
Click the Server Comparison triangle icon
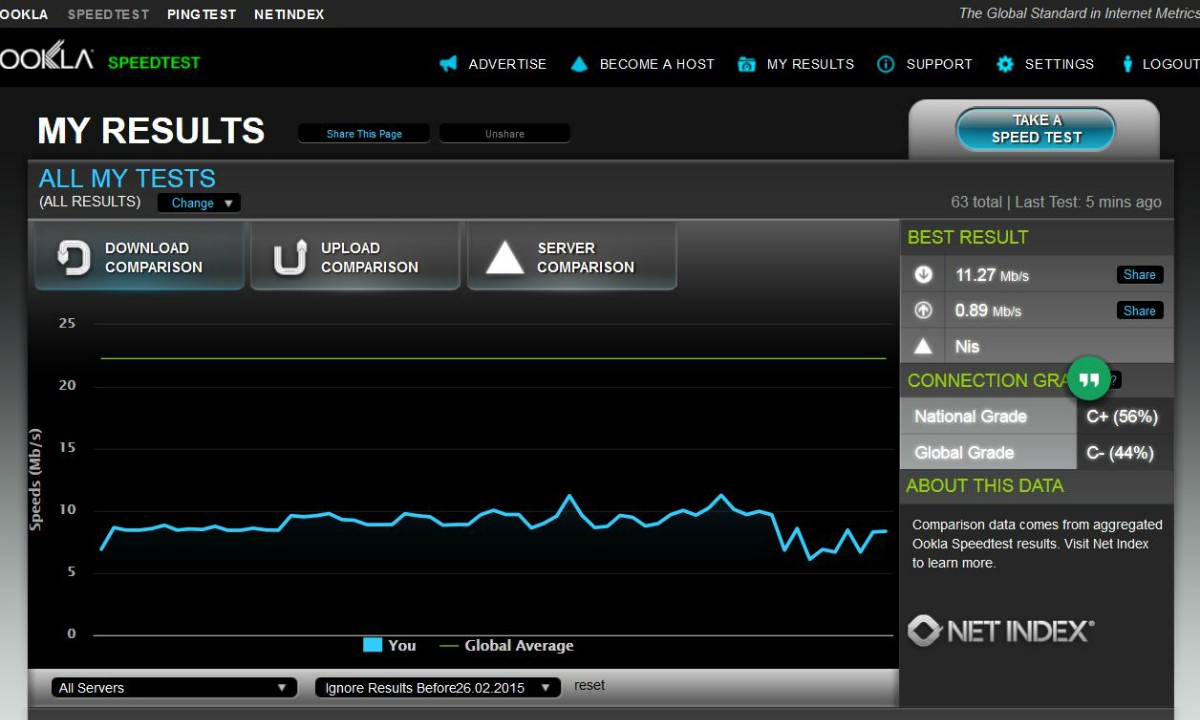tap(505, 257)
